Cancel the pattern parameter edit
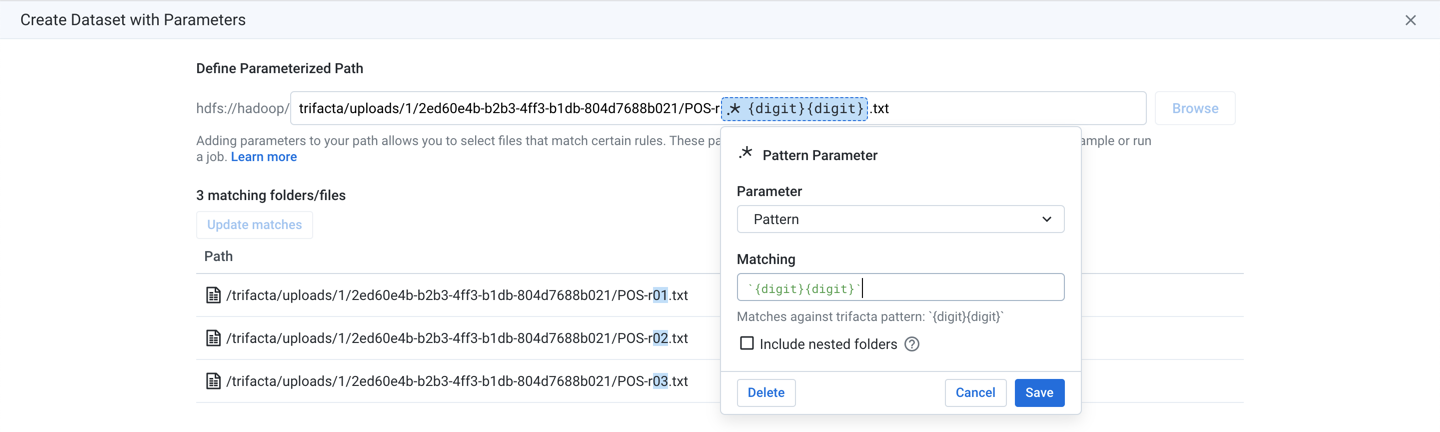Viewport: 1440px width, 432px height. 975,393
